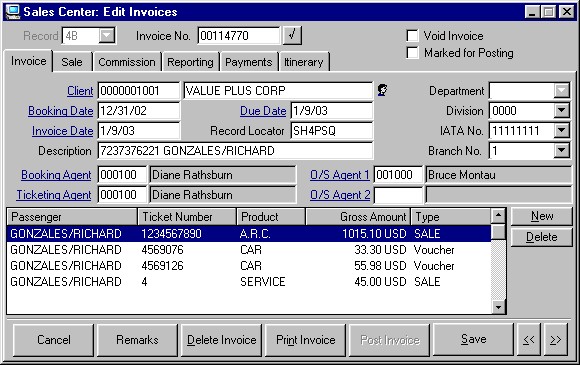Select the Invoice tab
580x365 pixels.
[x=28, y=61]
